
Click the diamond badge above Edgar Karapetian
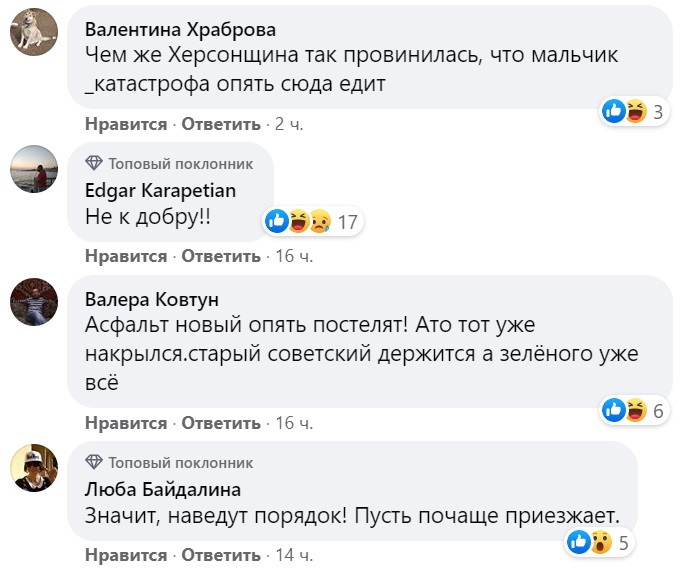(x=94, y=163)
